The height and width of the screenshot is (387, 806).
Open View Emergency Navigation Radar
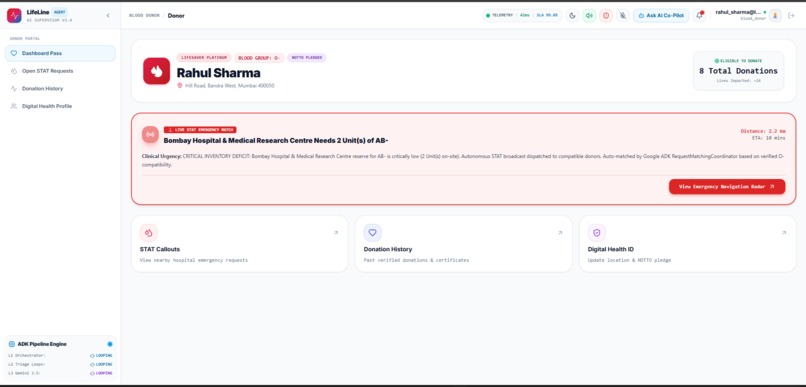coord(727,187)
